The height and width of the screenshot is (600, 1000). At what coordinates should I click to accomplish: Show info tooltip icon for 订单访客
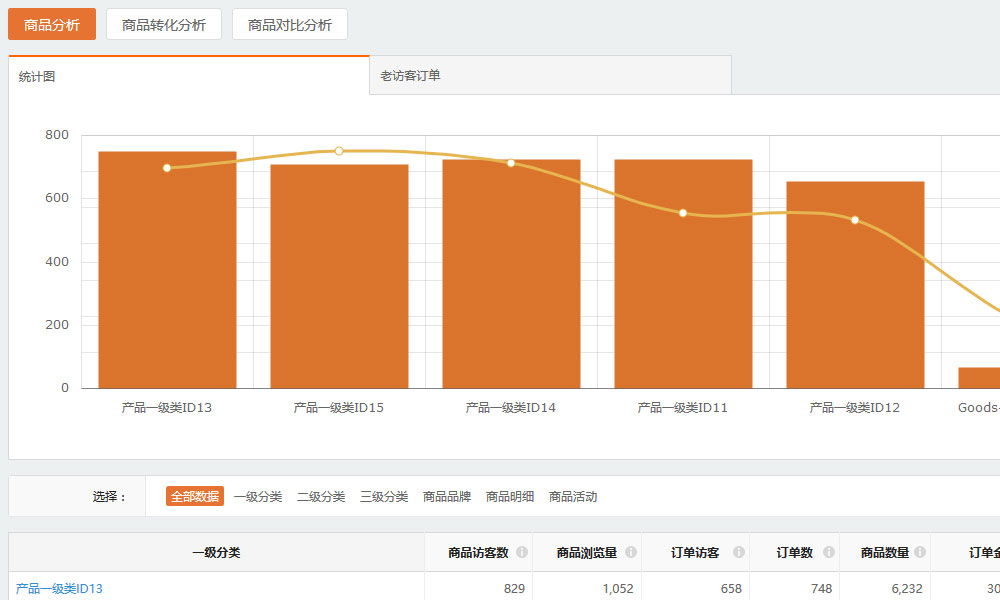739,552
